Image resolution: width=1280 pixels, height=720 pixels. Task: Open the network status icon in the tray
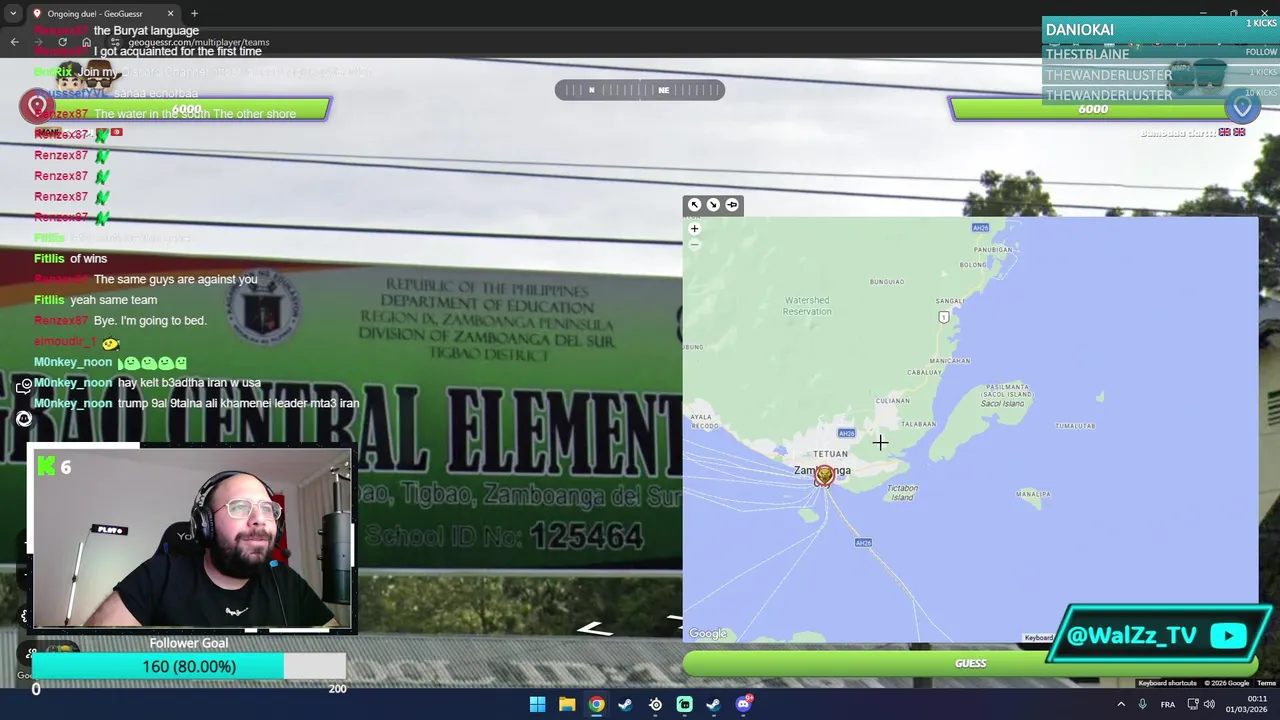[x=1193, y=704]
